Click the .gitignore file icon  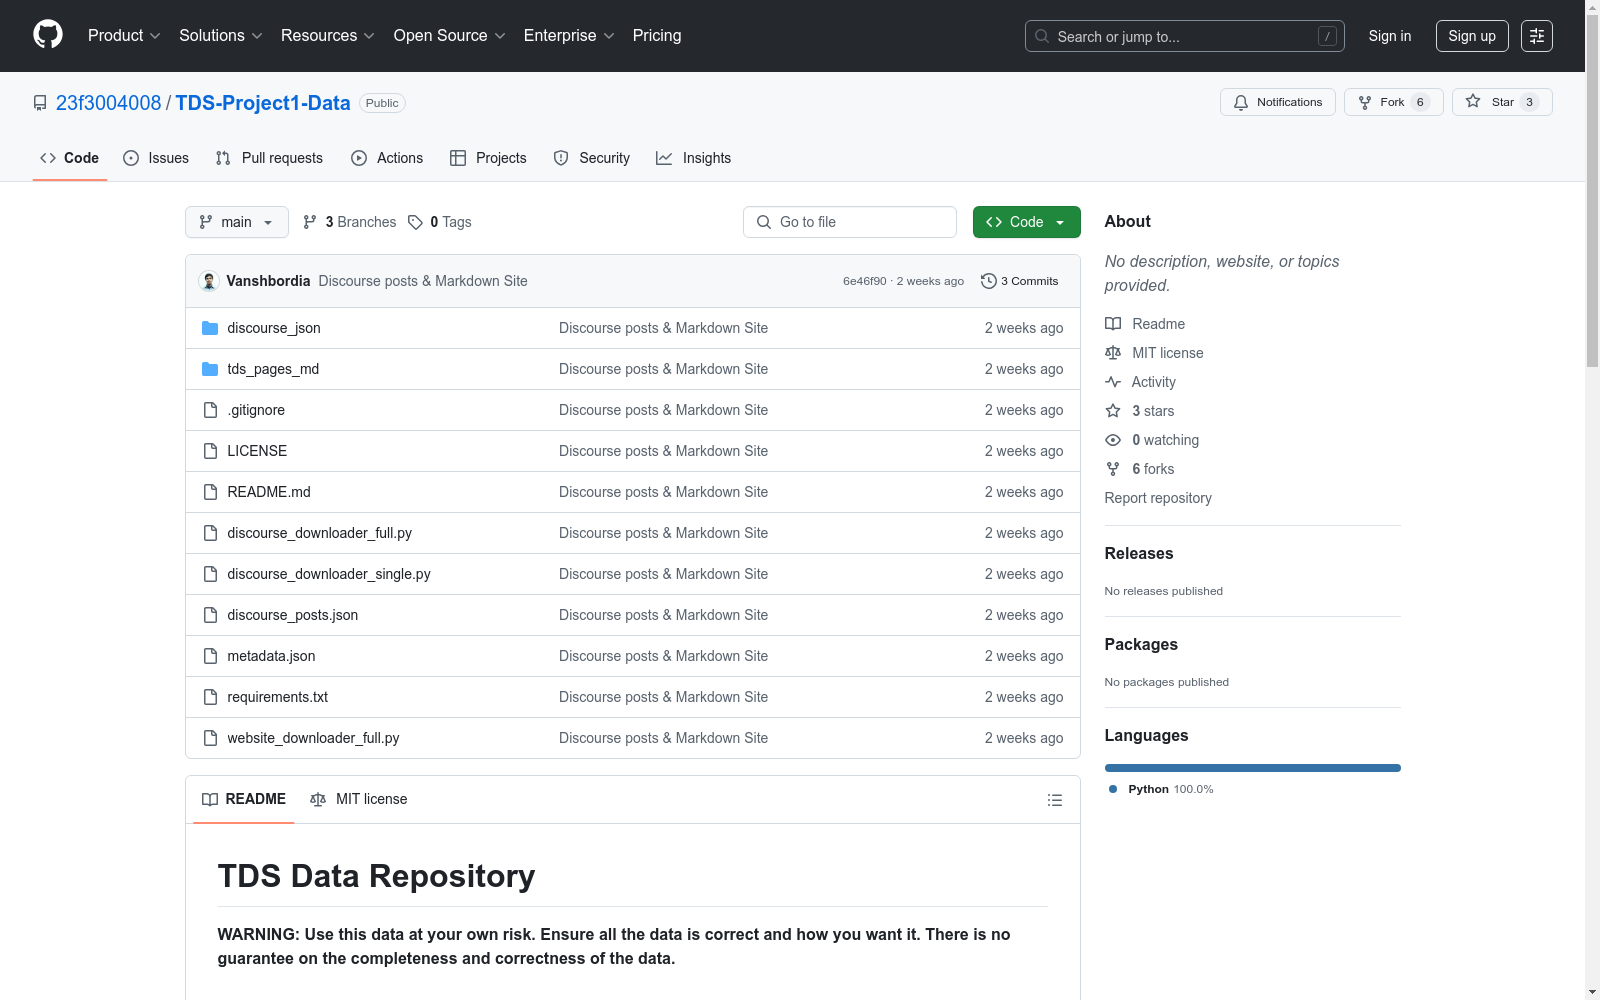pos(210,410)
